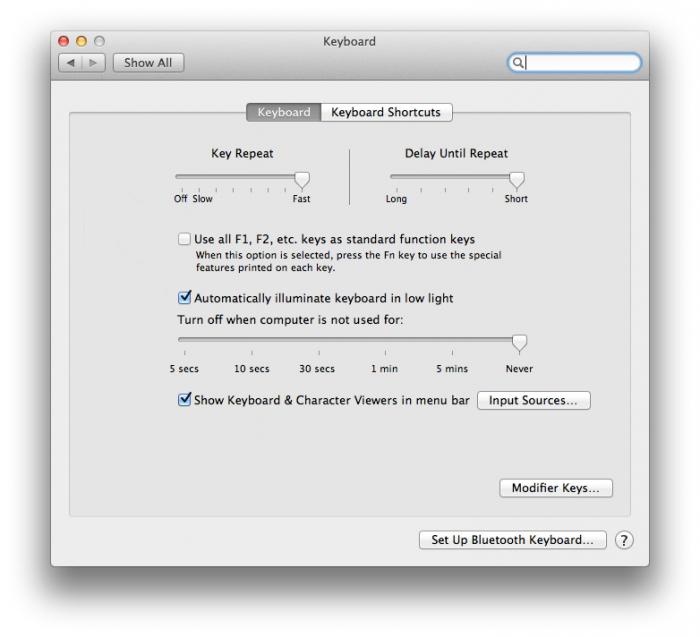
Task: Focus the search input field
Action: 580,63
